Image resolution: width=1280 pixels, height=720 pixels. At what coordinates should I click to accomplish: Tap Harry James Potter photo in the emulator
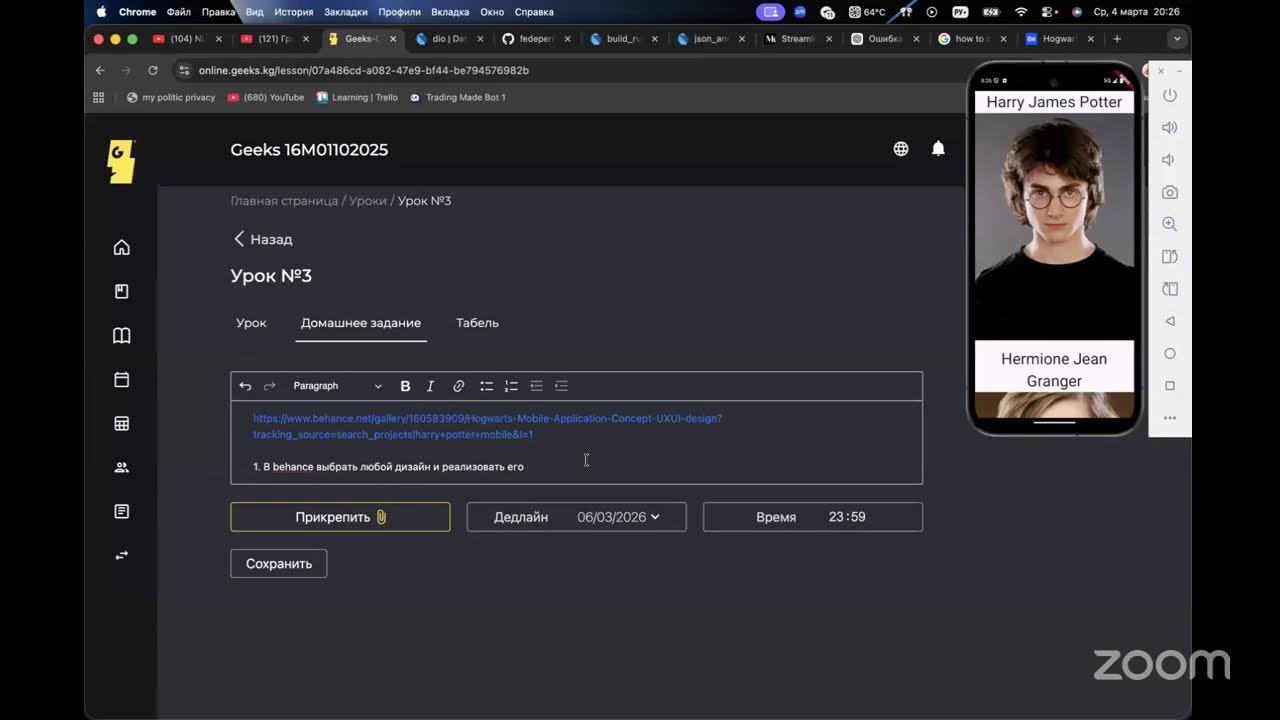pos(1054,227)
